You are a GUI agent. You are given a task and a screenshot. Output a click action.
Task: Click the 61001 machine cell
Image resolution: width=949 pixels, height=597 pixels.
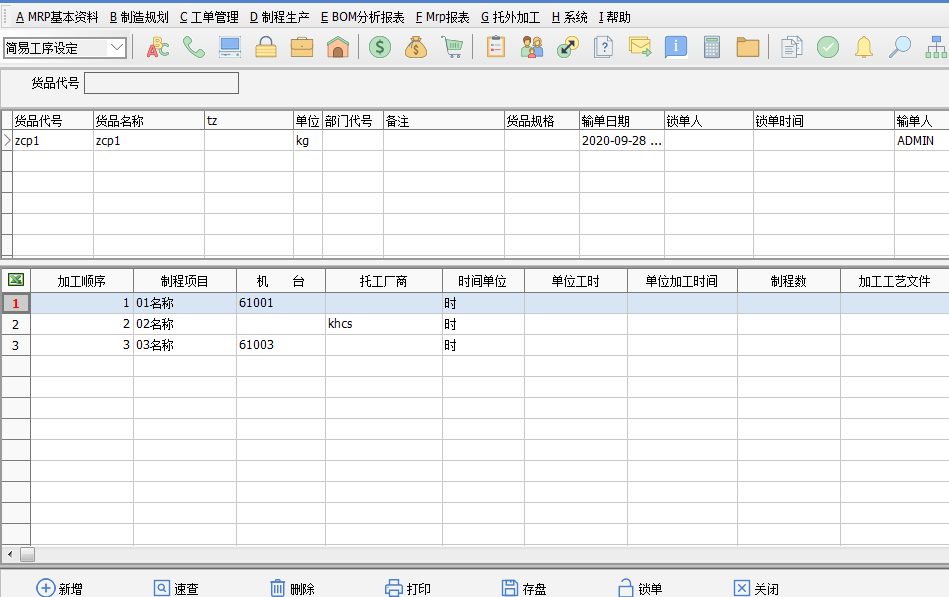click(x=281, y=303)
